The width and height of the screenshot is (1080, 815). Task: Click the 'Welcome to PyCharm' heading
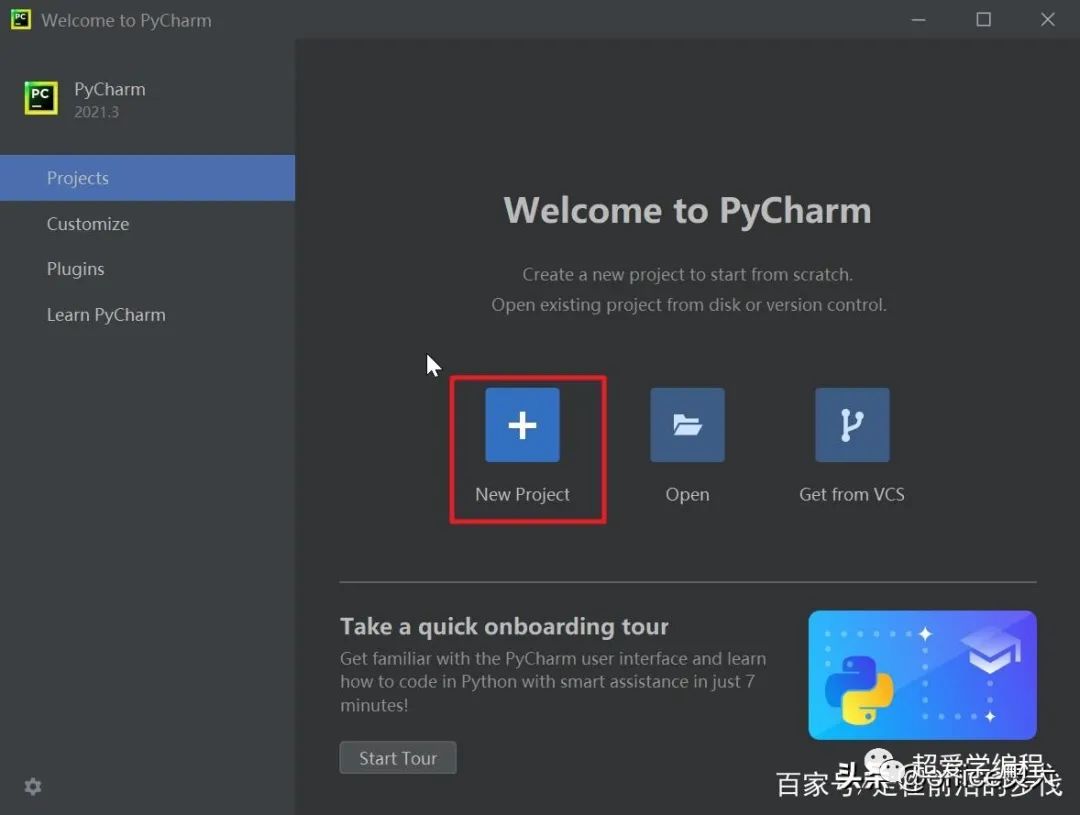click(x=687, y=211)
